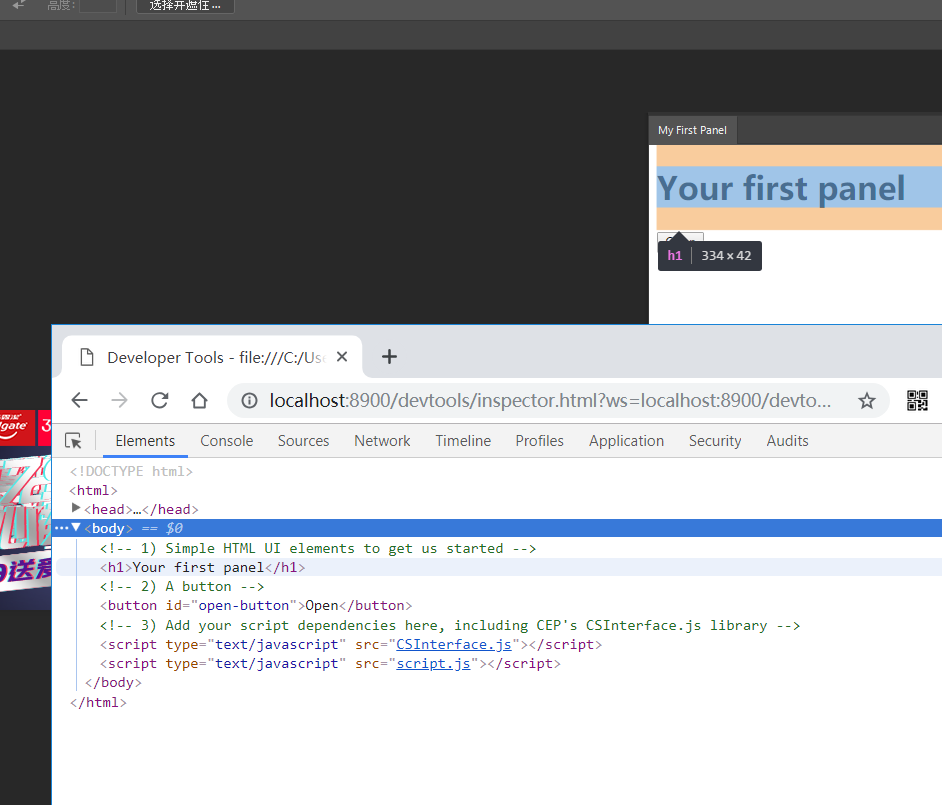Open the Sources tab
942x805 pixels.
pos(303,441)
